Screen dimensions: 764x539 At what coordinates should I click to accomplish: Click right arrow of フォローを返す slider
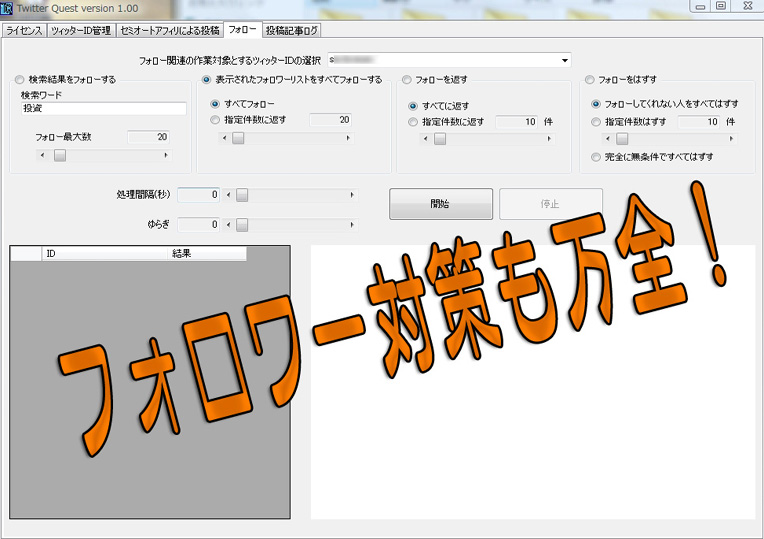click(x=549, y=139)
